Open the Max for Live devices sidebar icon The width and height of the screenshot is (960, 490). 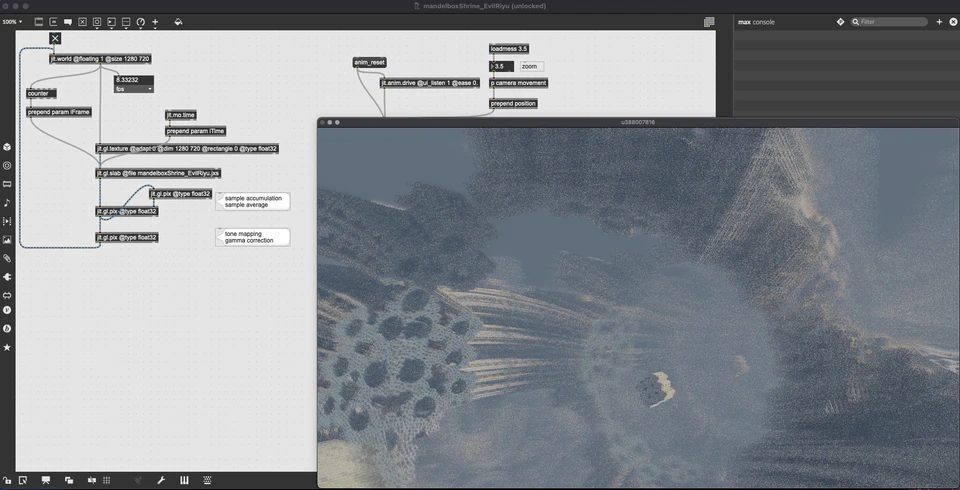point(7,295)
